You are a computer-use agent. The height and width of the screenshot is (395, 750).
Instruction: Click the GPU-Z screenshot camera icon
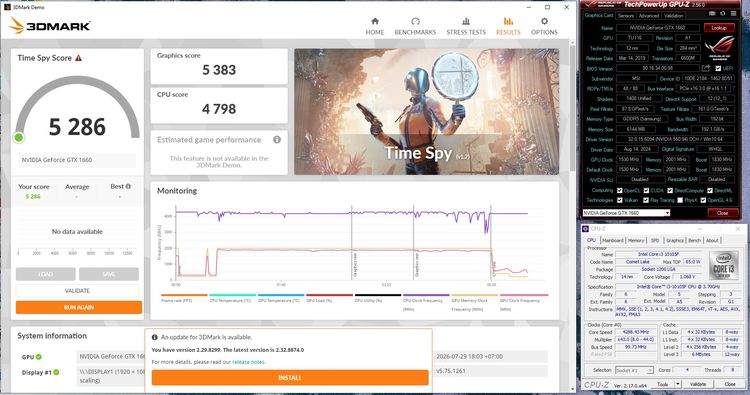(712, 14)
